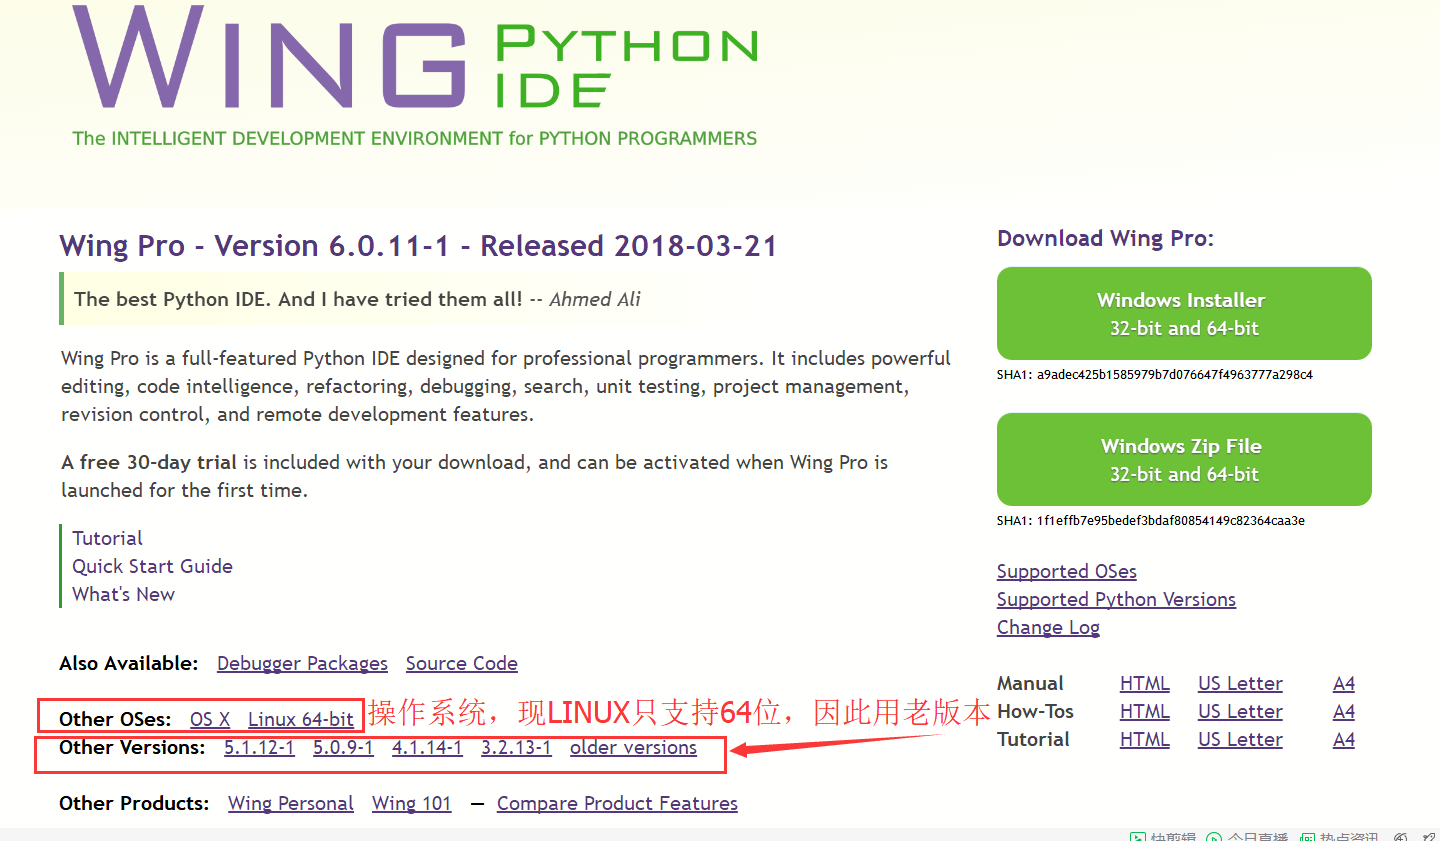
Task: Go to Wing Personal product
Action: tap(291, 803)
